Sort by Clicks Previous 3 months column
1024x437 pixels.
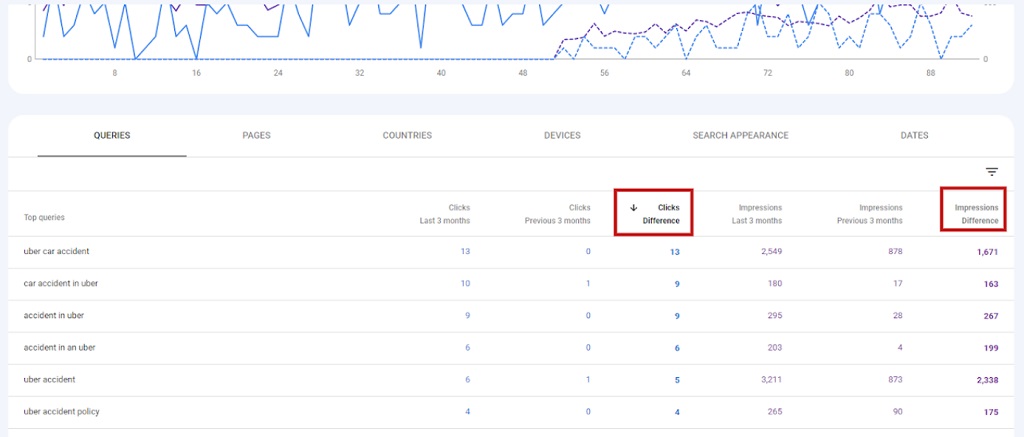pos(558,214)
